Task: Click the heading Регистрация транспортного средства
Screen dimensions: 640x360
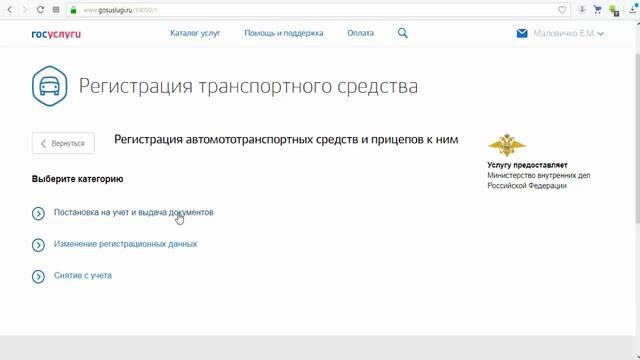Action: pyautogui.click(x=248, y=86)
